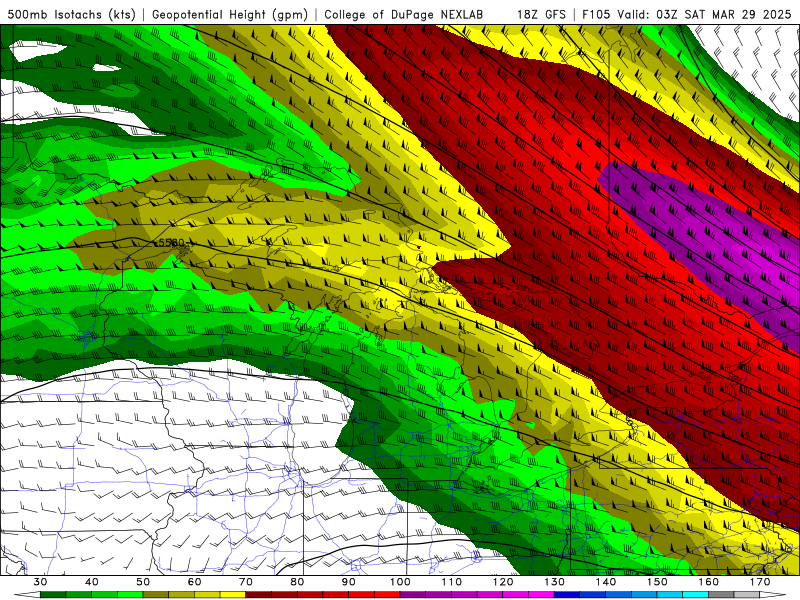Click the 170 knot legend label

760,582
